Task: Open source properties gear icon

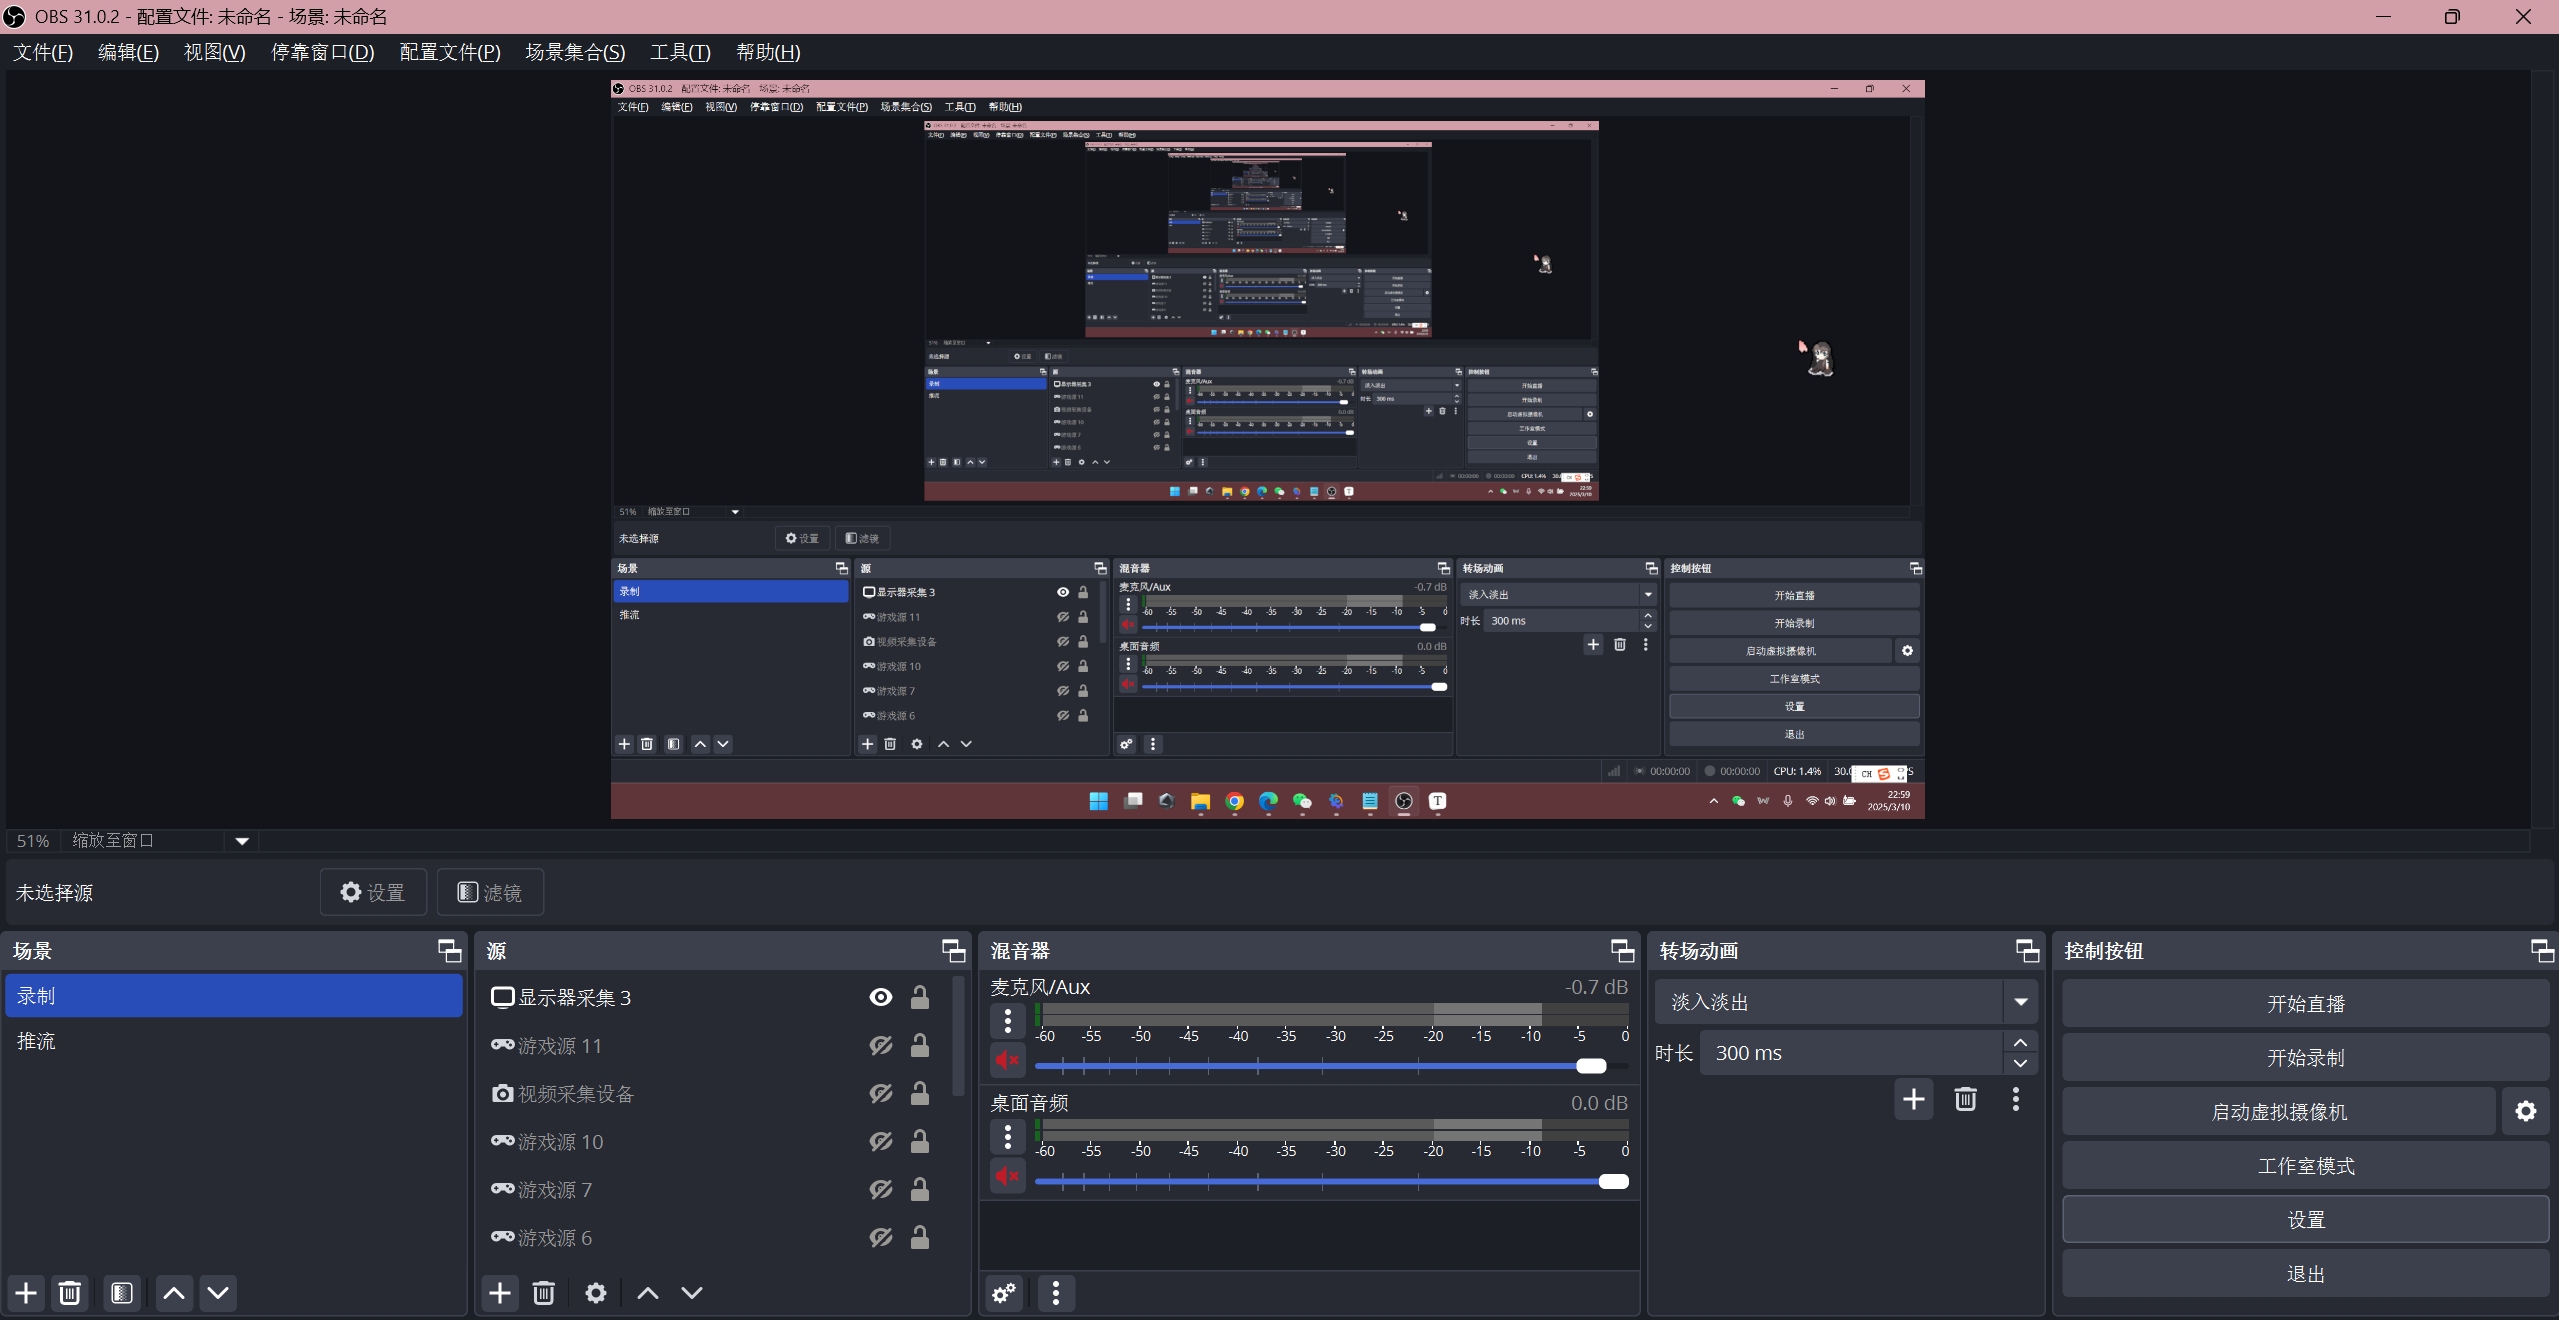Action: pyautogui.click(x=595, y=1293)
